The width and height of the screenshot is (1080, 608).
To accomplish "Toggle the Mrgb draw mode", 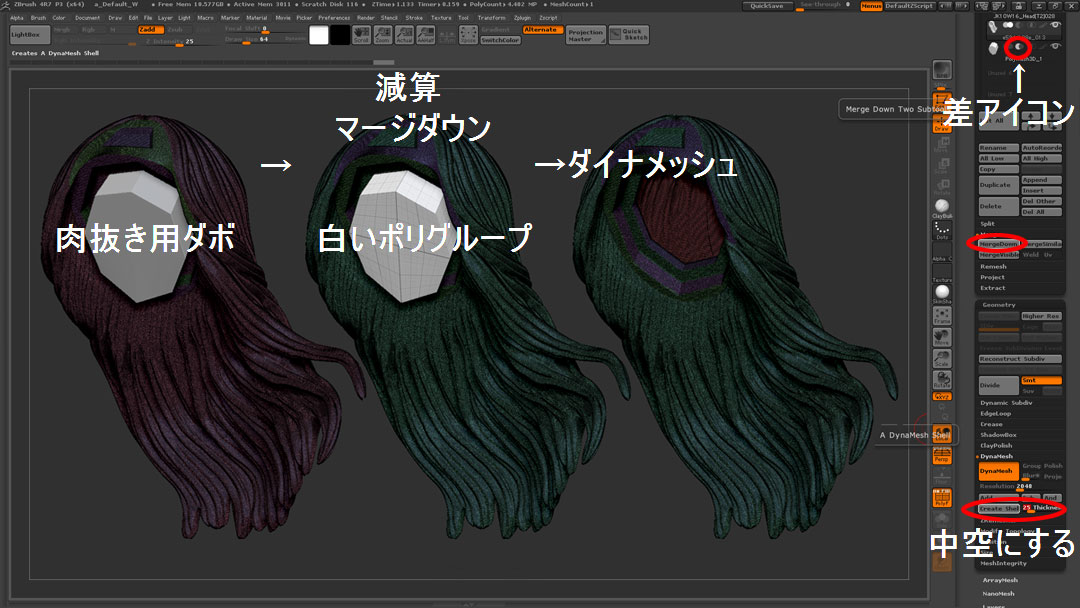I will click(x=65, y=30).
